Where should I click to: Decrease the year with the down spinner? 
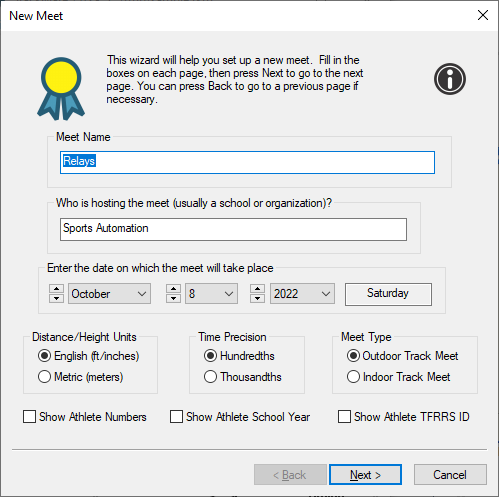click(257, 298)
